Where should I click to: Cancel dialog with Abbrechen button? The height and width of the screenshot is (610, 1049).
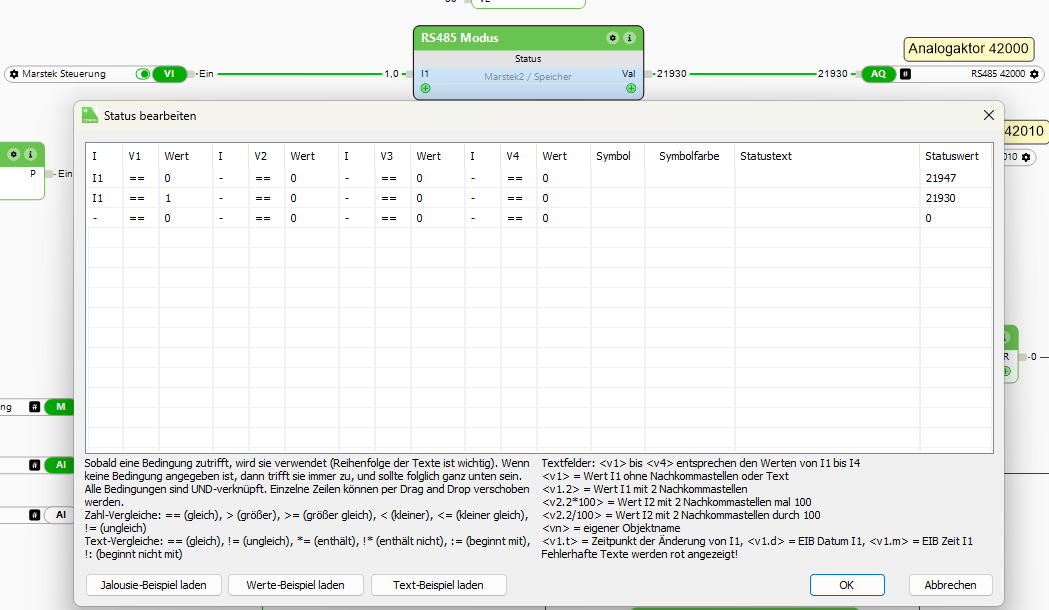click(x=950, y=585)
